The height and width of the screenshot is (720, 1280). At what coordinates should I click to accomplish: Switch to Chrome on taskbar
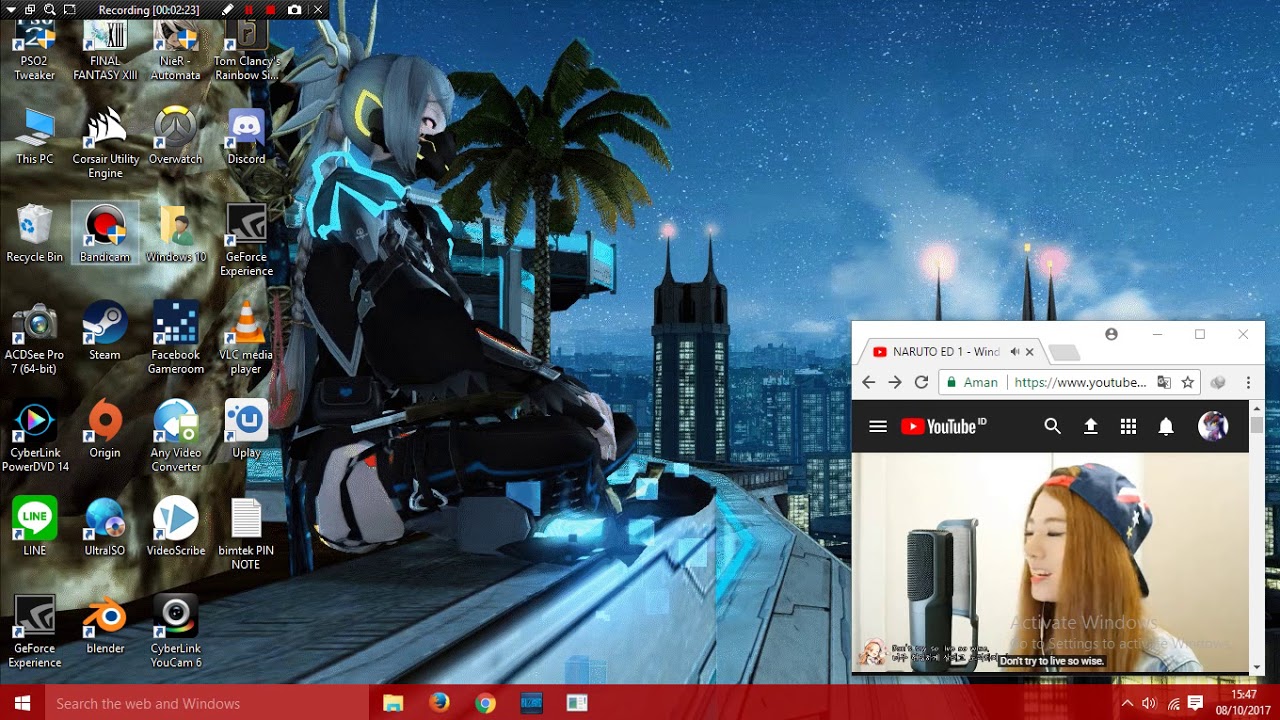pyautogui.click(x=485, y=703)
